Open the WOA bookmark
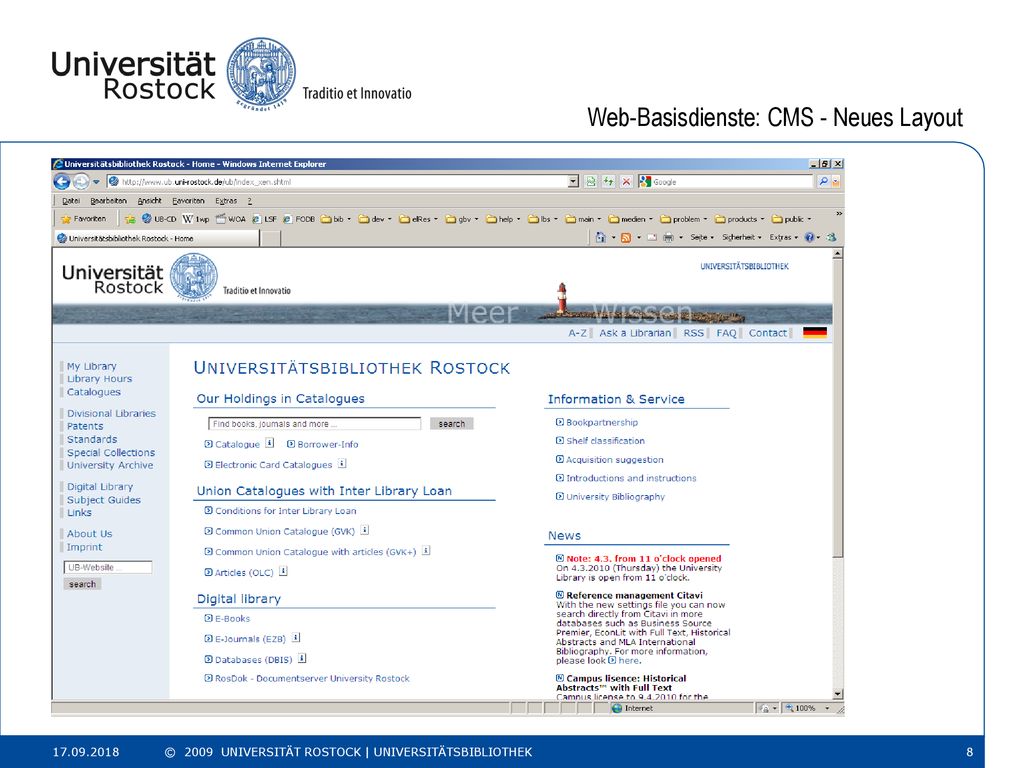Image resolution: width=1024 pixels, height=768 pixels. (x=231, y=219)
